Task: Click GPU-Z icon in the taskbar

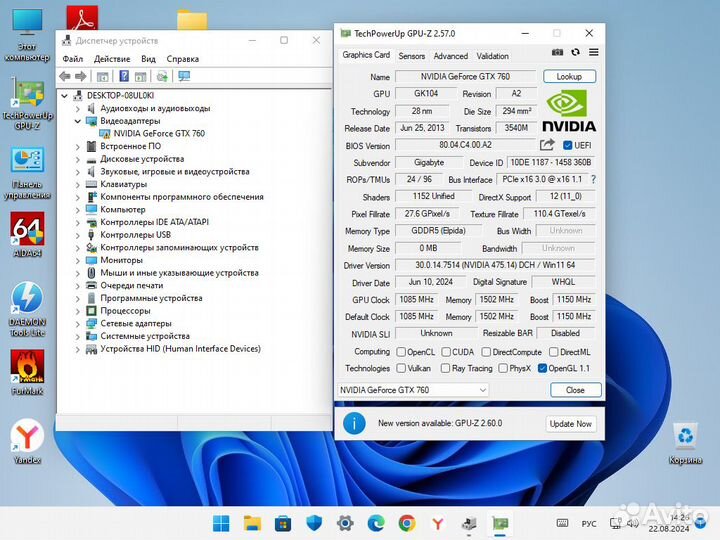Action: pyautogui.click(x=500, y=523)
